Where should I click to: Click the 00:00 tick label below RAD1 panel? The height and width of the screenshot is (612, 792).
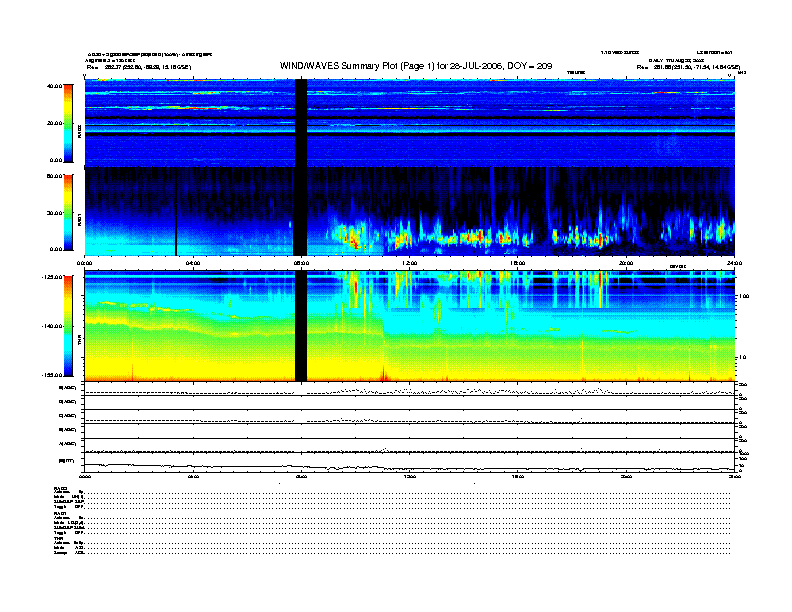[84, 263]
